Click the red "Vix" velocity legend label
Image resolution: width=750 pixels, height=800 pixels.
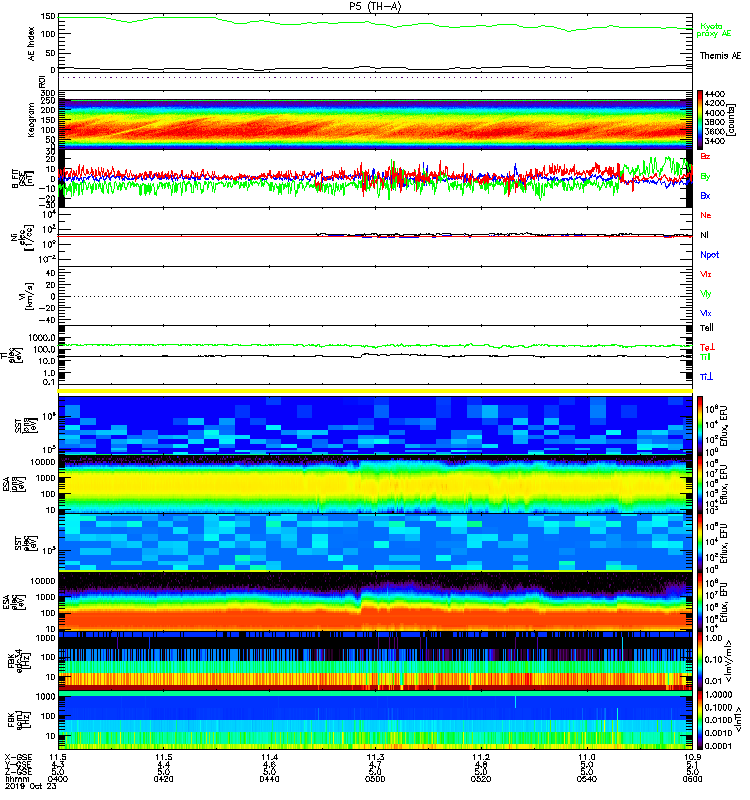pyautogui.click(x=705, y=274)
